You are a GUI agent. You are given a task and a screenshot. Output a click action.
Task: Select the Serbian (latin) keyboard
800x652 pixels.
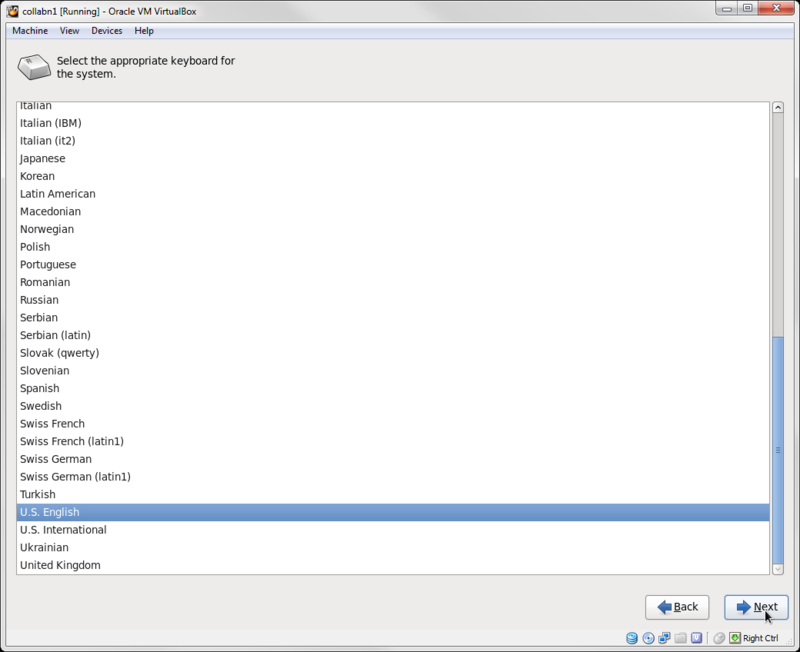click(393, 335)
